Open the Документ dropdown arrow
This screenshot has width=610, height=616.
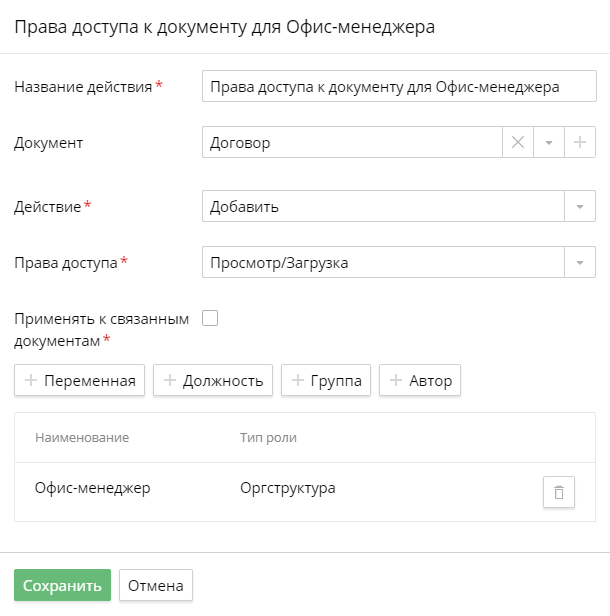(x=549, y=142)
